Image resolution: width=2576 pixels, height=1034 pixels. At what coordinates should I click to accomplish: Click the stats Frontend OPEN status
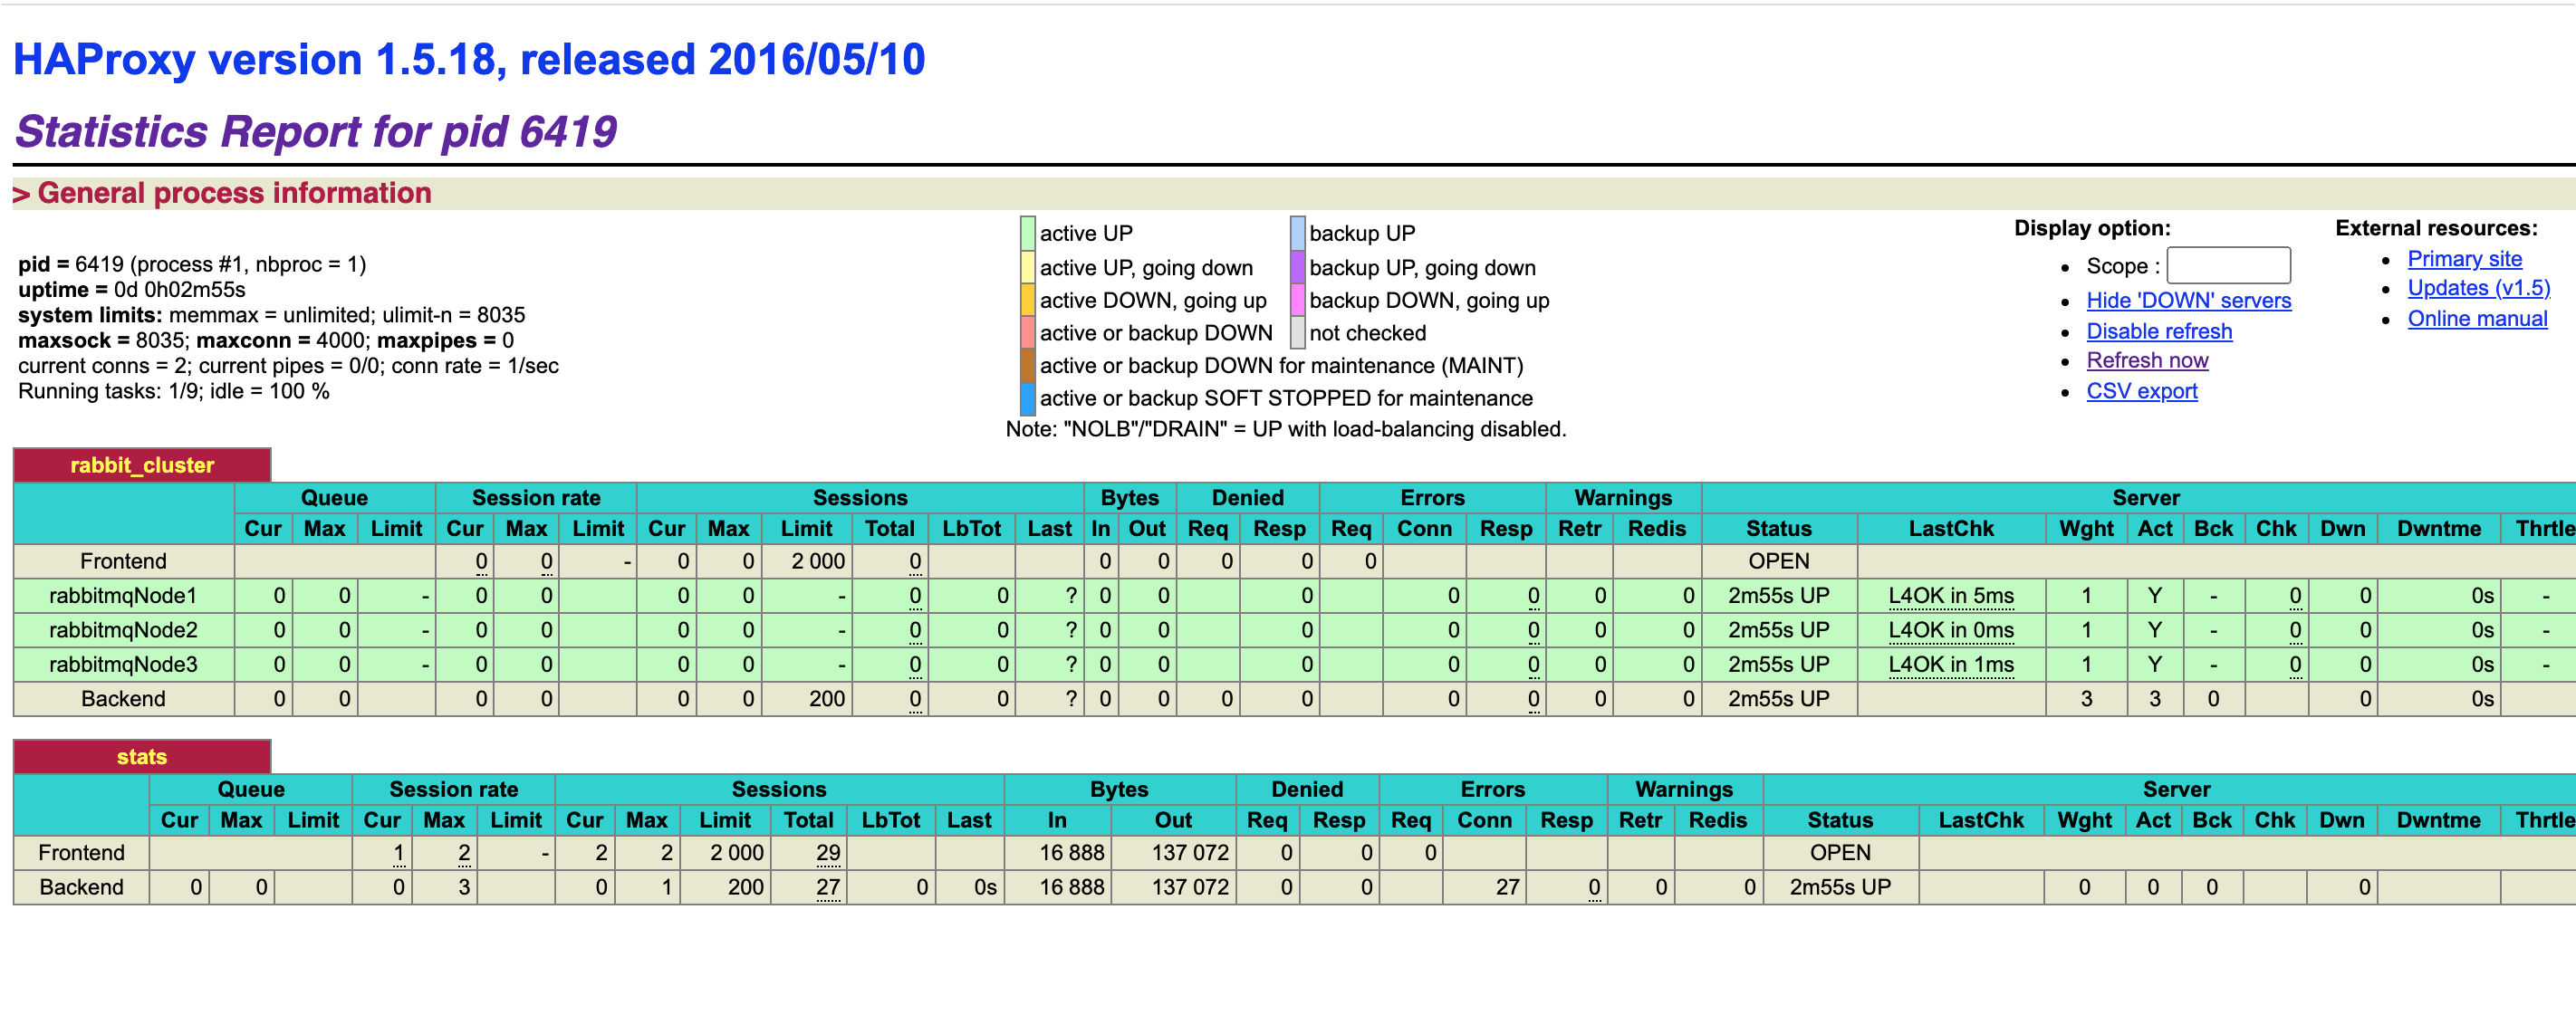point(1840,853)
